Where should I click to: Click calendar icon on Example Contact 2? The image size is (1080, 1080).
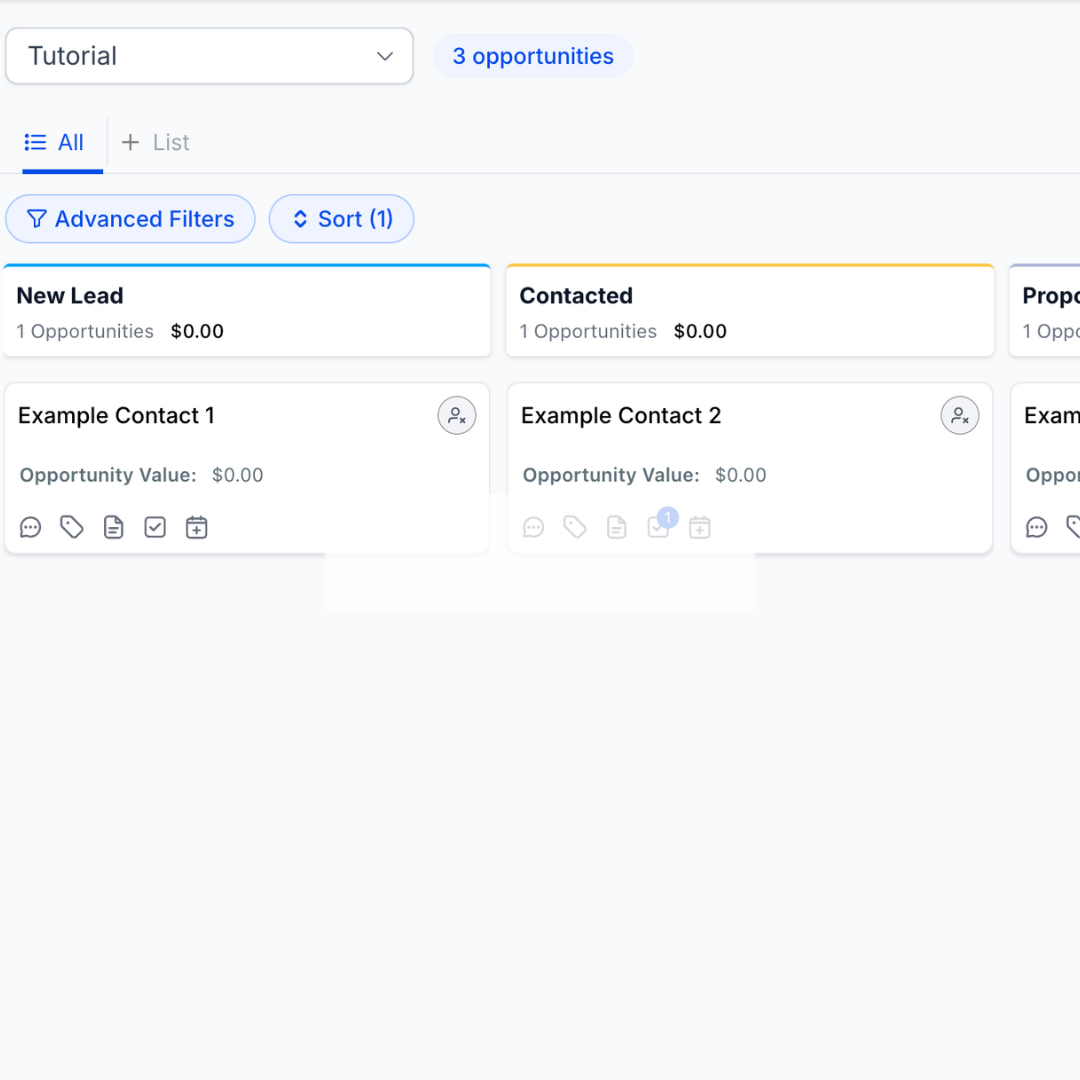pos(700,527)
